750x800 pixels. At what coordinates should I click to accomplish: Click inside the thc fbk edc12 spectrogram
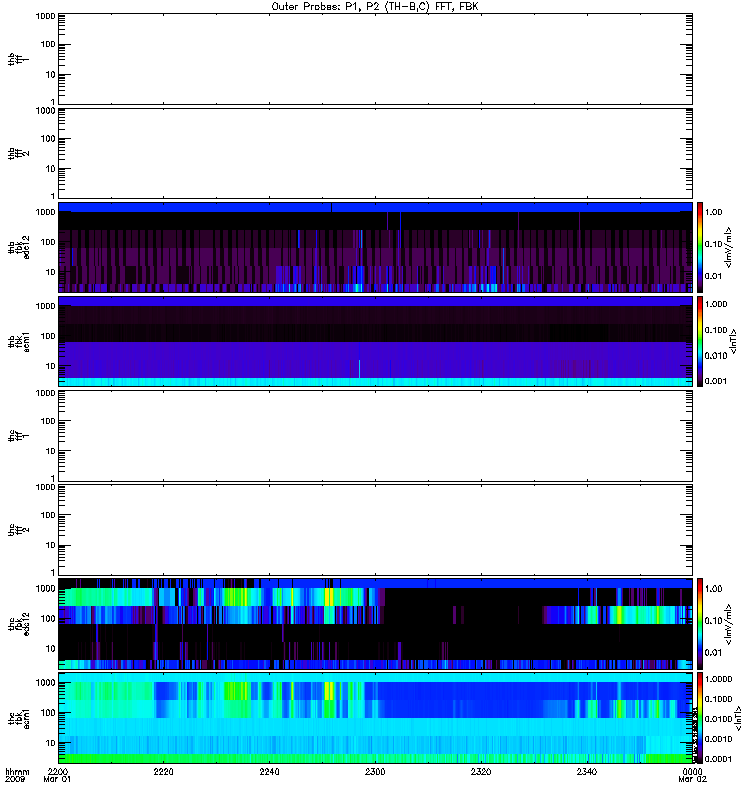click(375, 624)
